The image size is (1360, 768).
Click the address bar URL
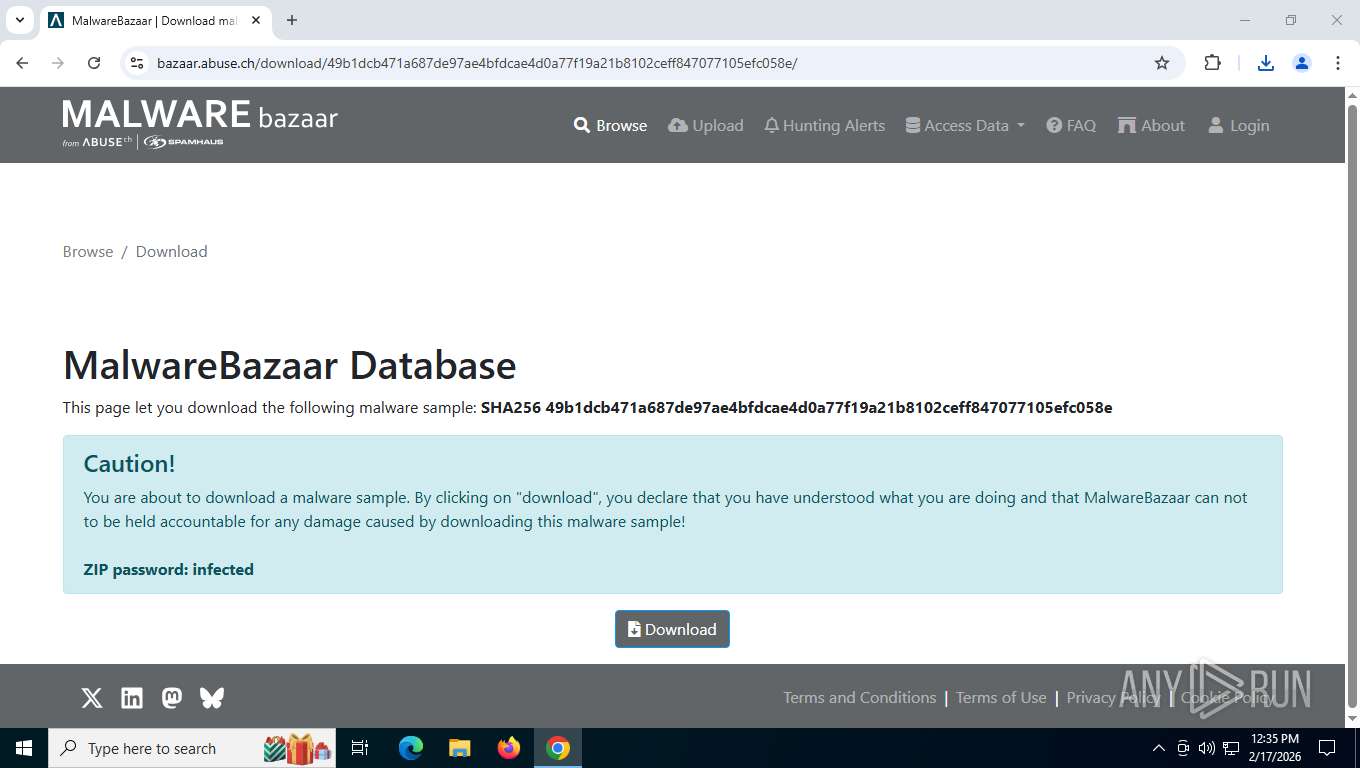(x=477, y=63)
